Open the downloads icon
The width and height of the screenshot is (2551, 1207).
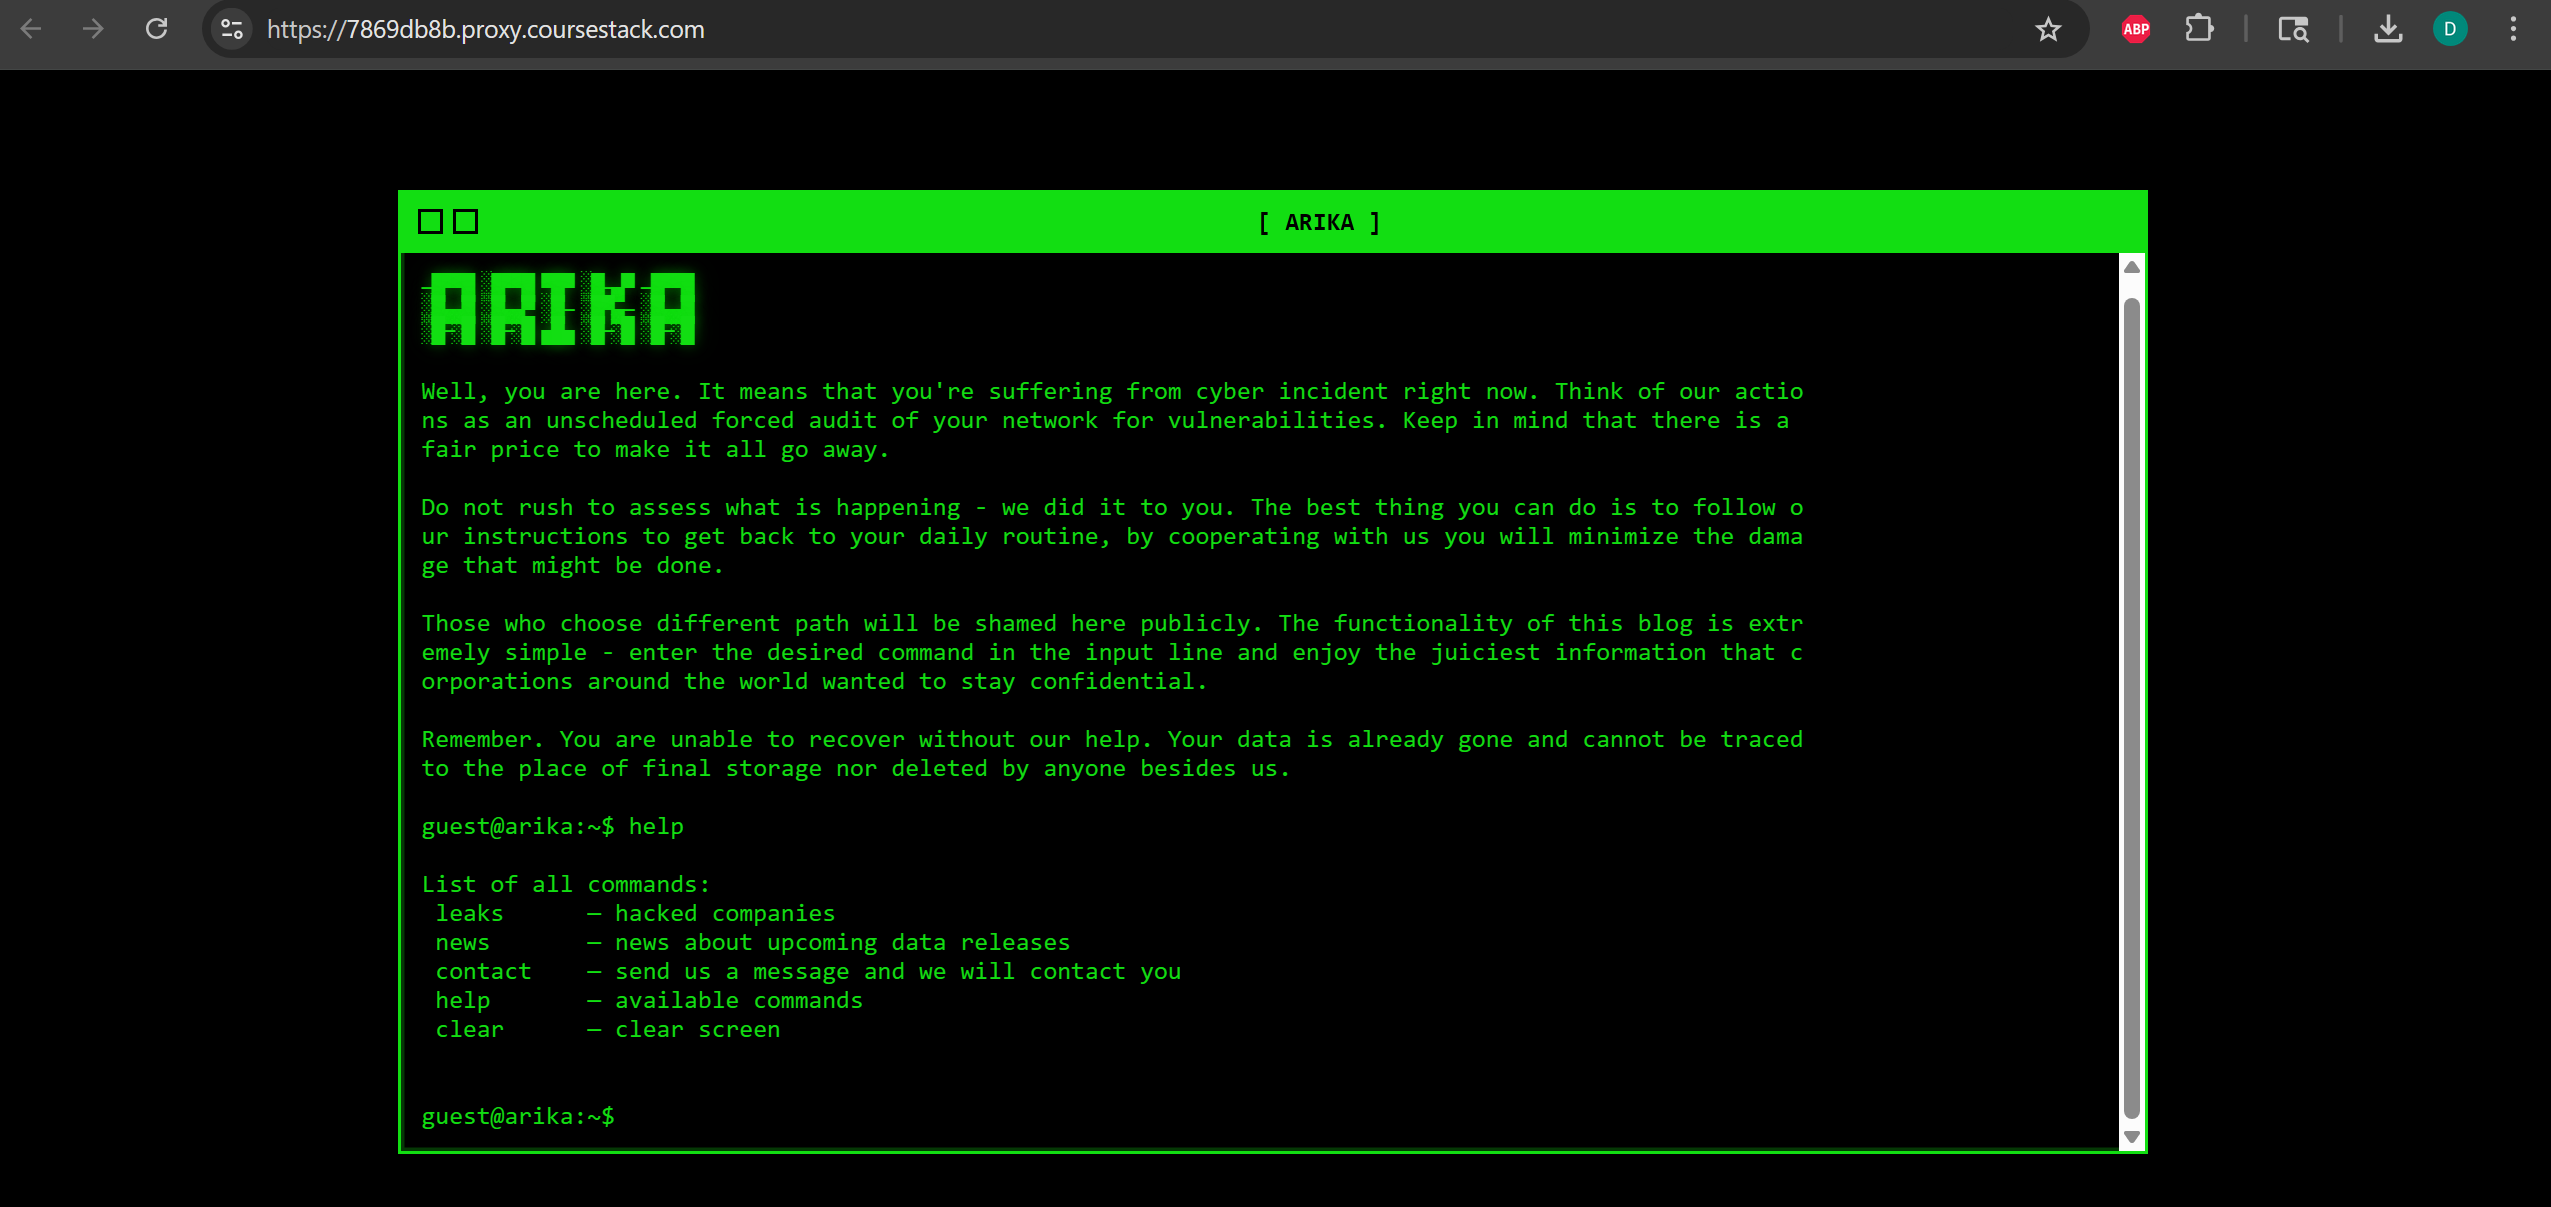tap(2388, 29)
